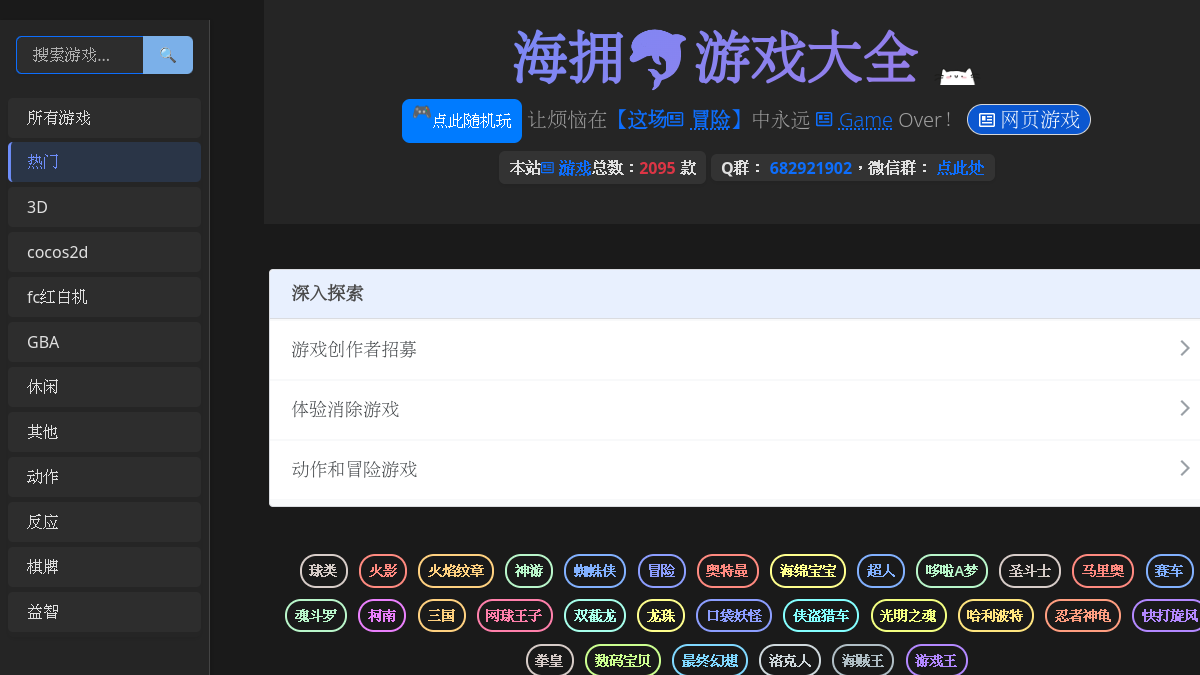Open the fc红白机 category
Image resolution: width=1200 pixels, height=675 pixels.
coord(105,297)
